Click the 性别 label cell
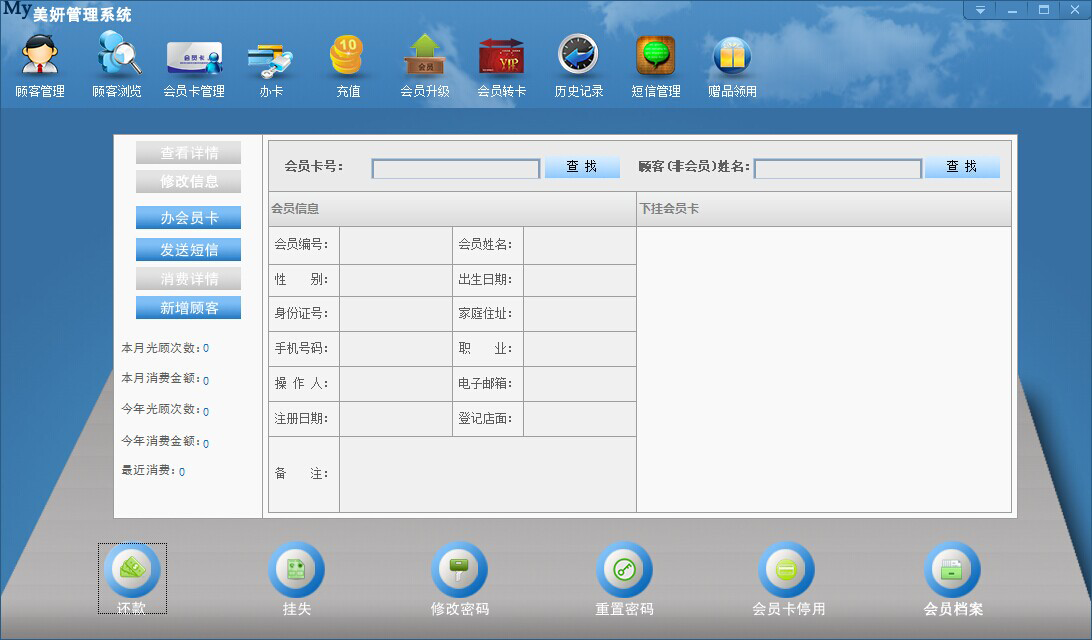Viewport: 1092px width, 640px height. pyautogui.click(x=304, y=279)
